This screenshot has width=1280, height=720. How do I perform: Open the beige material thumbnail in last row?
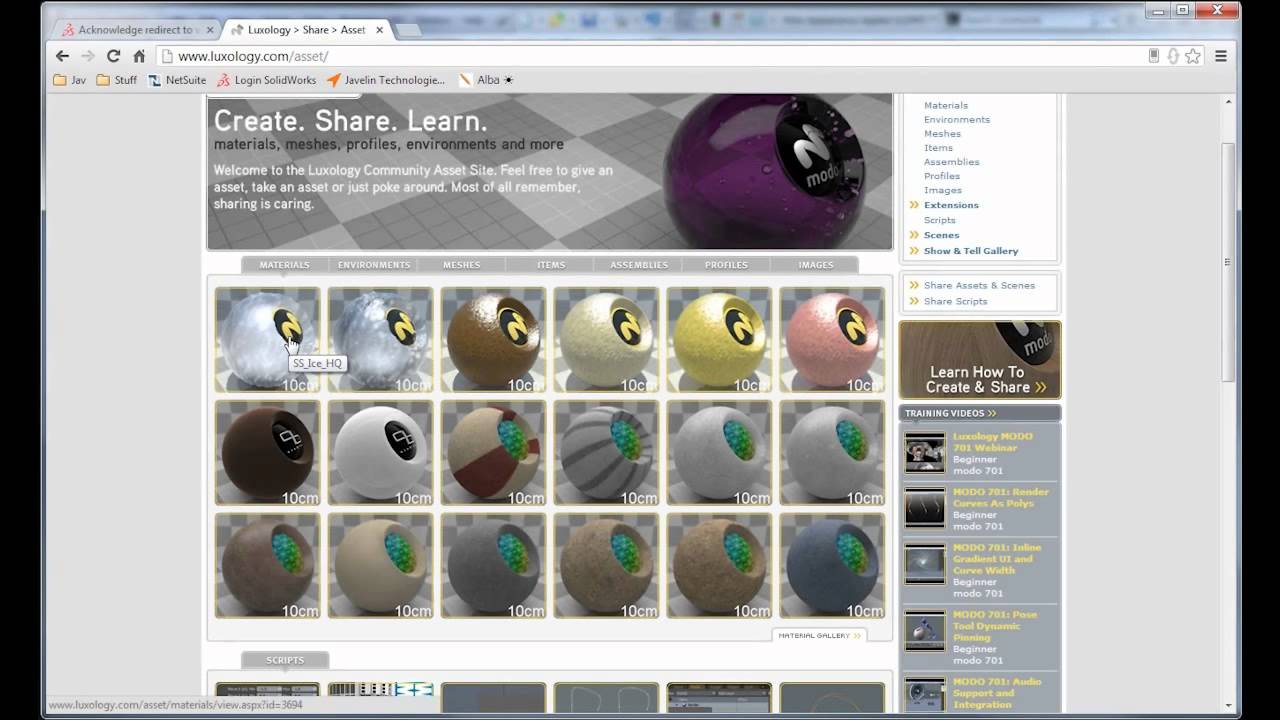click(380, 565)
